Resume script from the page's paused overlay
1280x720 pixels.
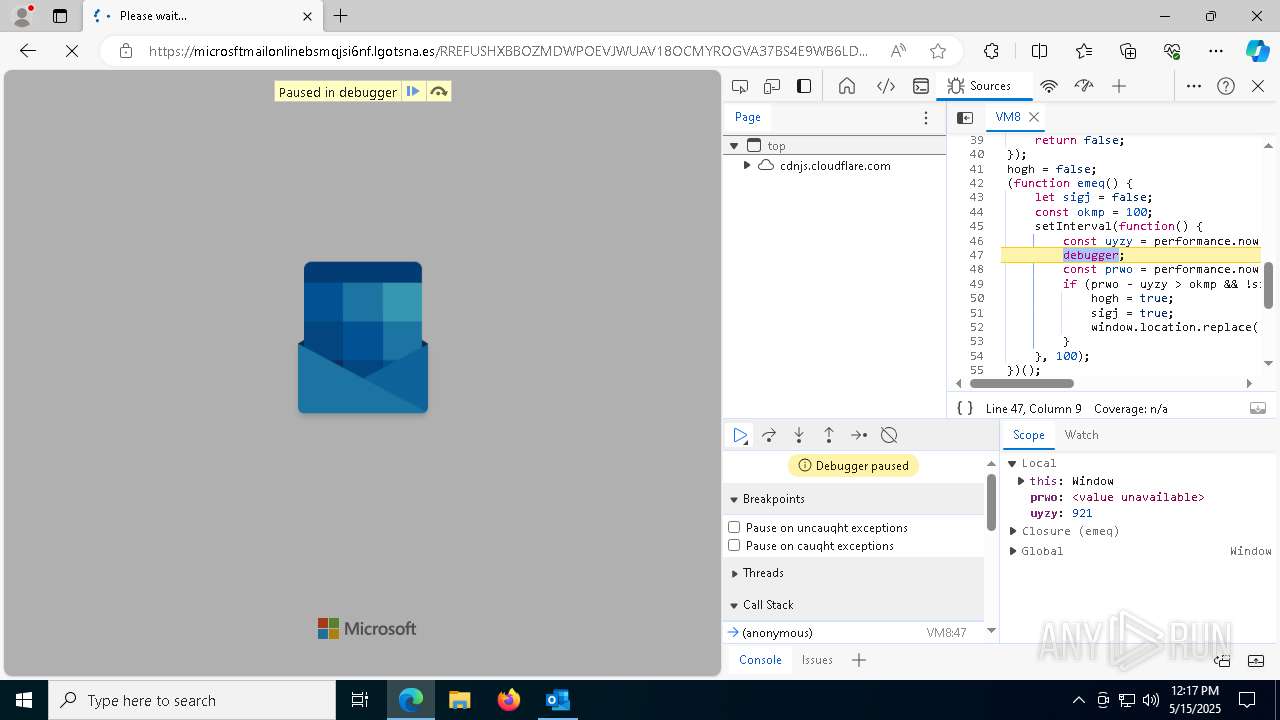(x=413, y=92)
